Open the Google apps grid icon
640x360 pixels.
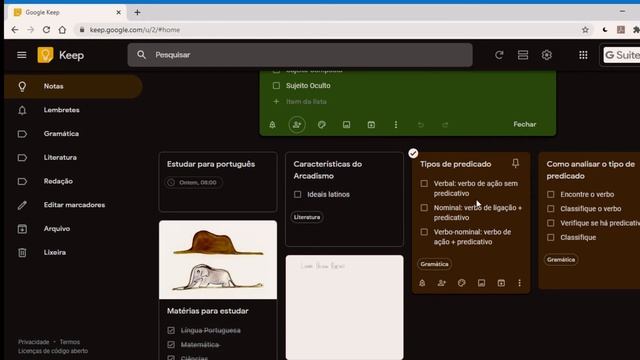(x=583, y=55)
